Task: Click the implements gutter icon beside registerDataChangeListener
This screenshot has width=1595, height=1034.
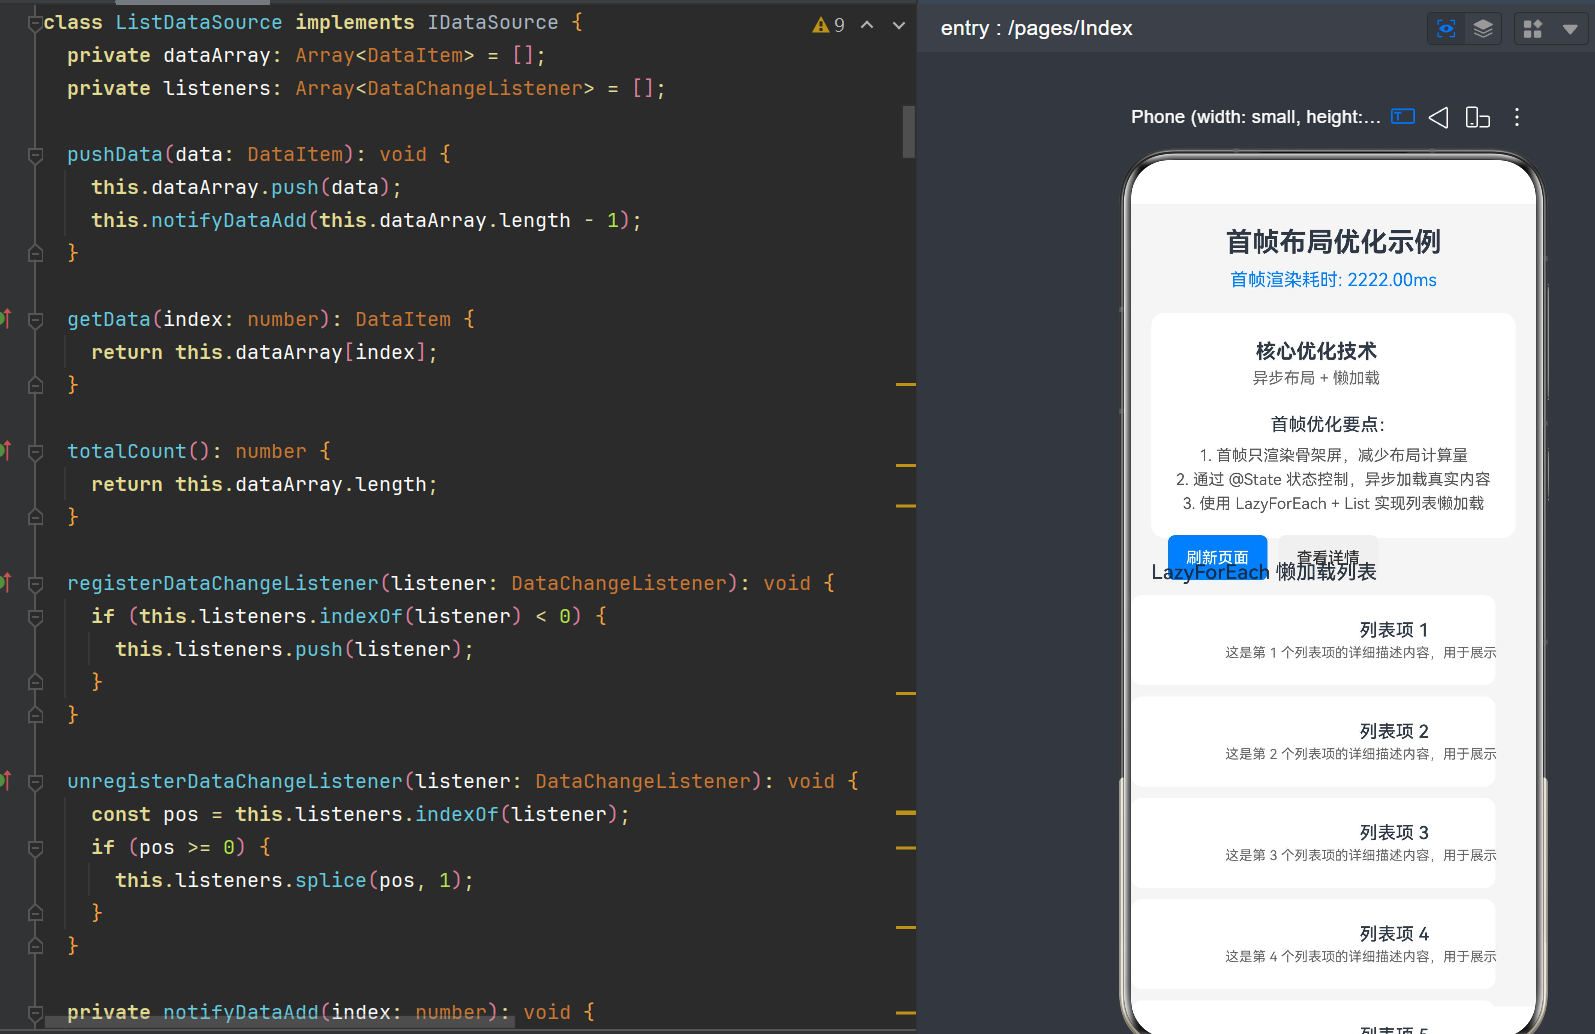Action: click(x=5, y=582)
